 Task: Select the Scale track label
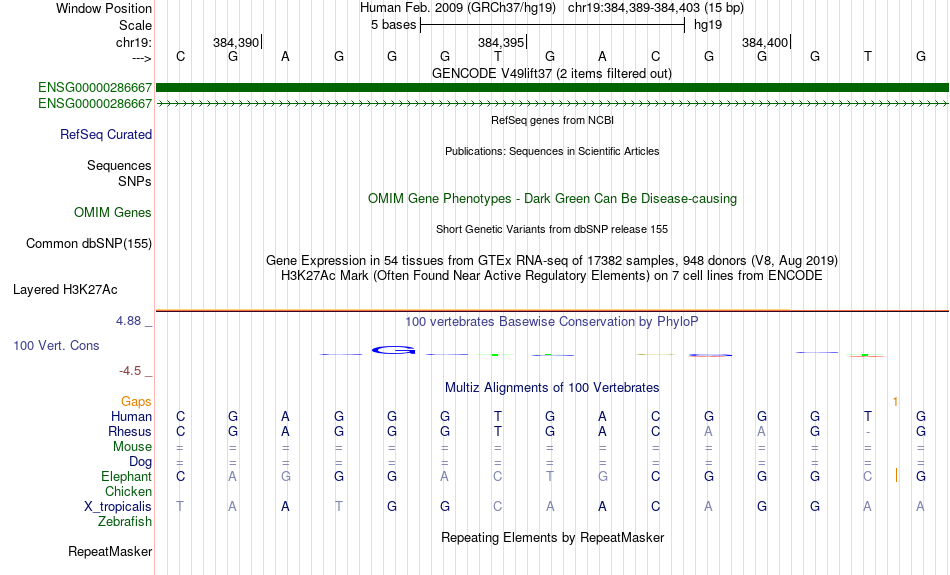point(135,25)
